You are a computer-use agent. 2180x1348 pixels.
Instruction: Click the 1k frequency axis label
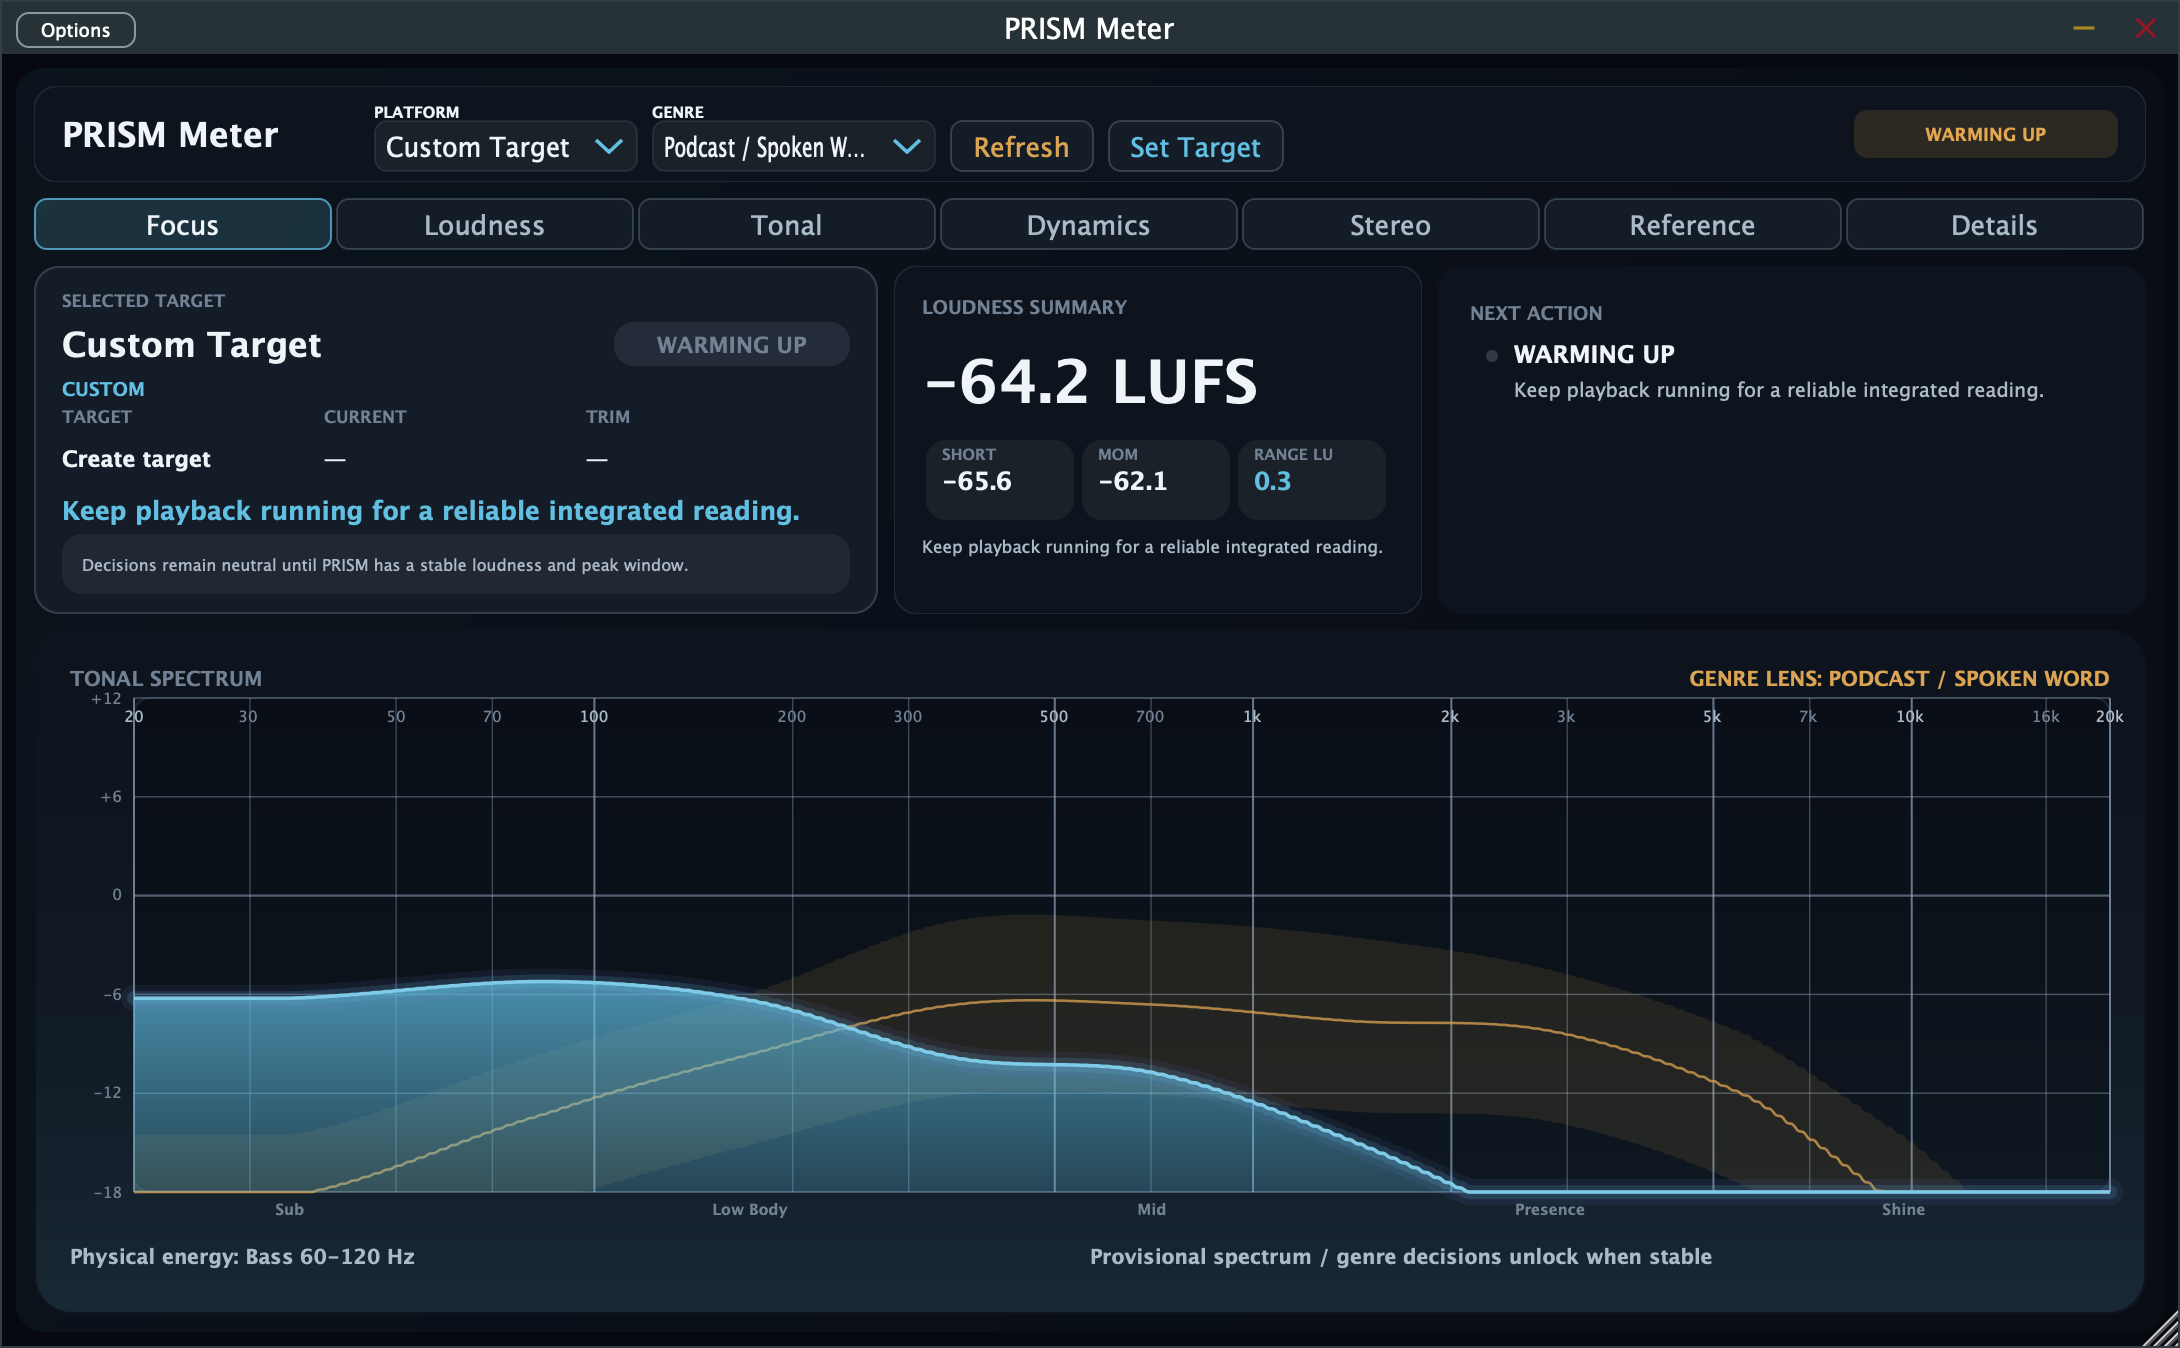click(1252, 716)
